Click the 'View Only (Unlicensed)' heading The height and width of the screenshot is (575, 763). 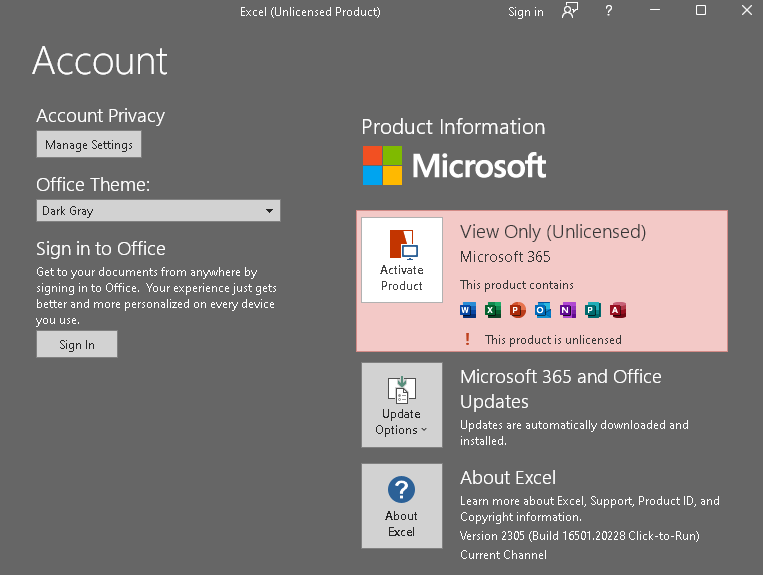click(x=553, y=232)
